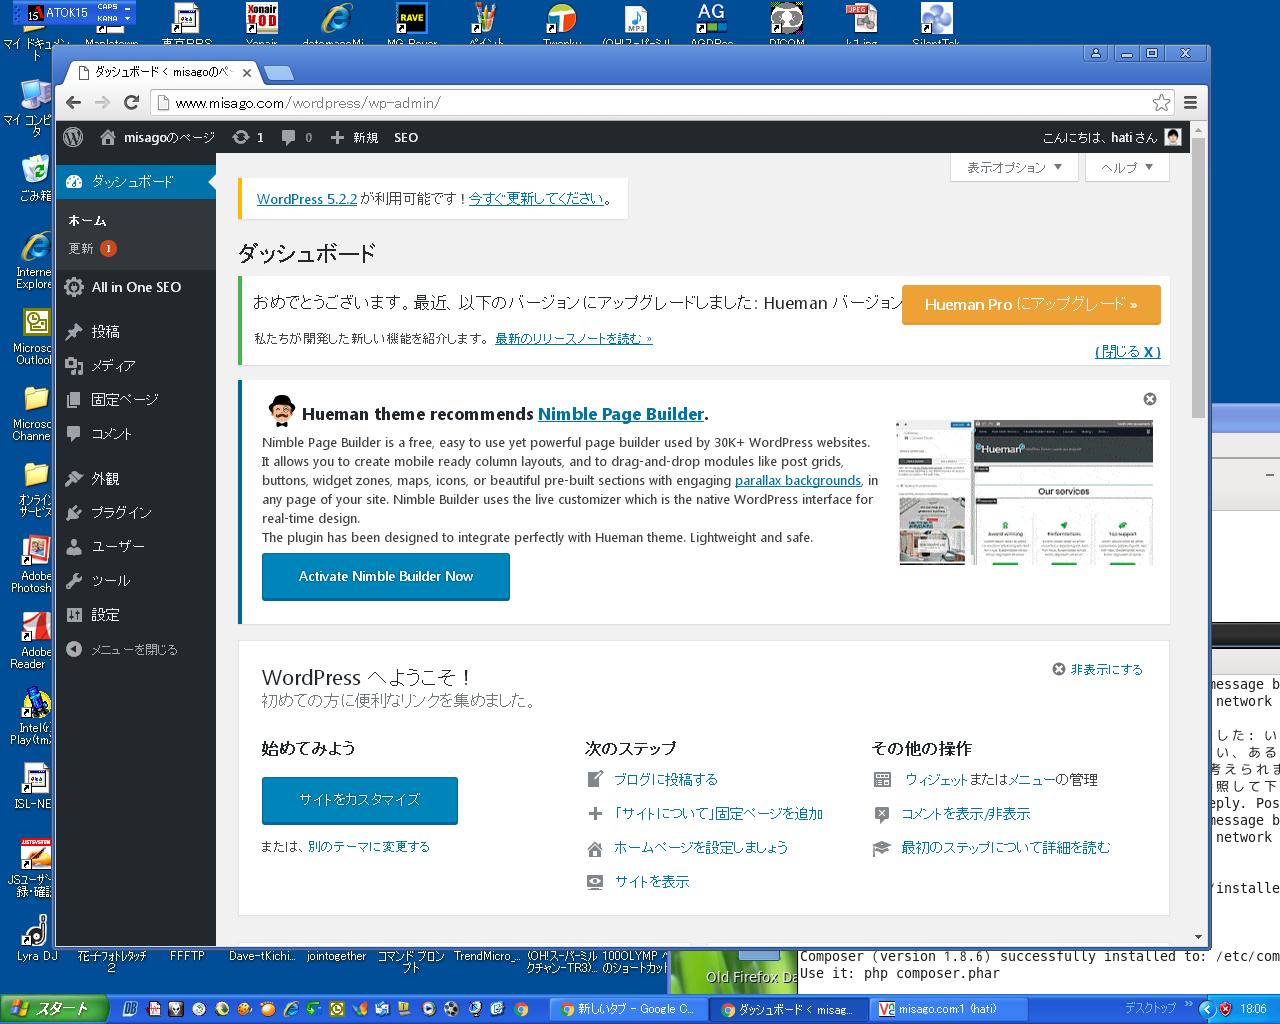This screenshot has width=1280, height=1024.
Task: Open the こんにちは、hati さん account menu
Action: tap(1111, 138)
